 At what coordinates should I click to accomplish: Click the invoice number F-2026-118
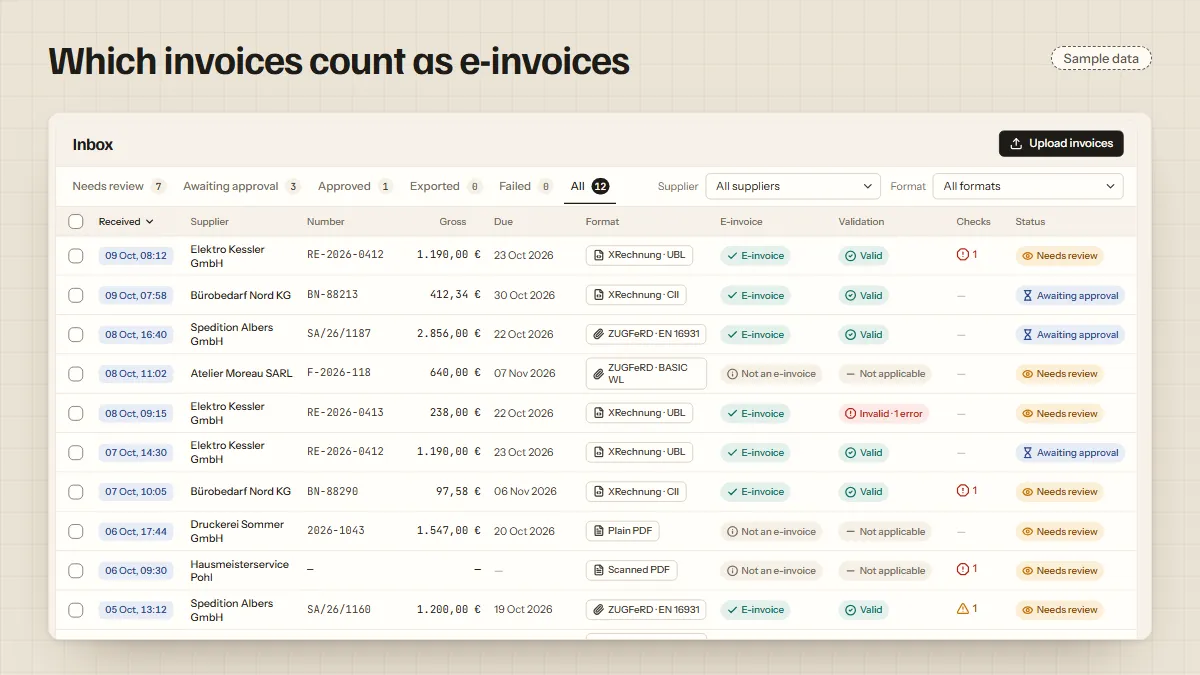click(339, 373)
